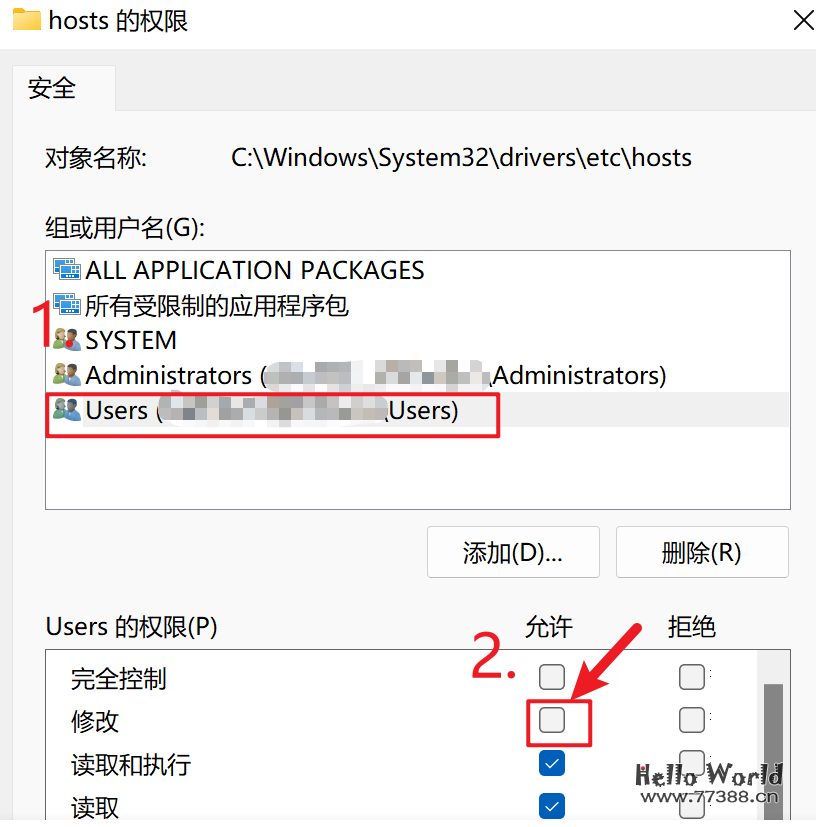
Task: Check 拒绝 for 修改
Action: [691, 720]
